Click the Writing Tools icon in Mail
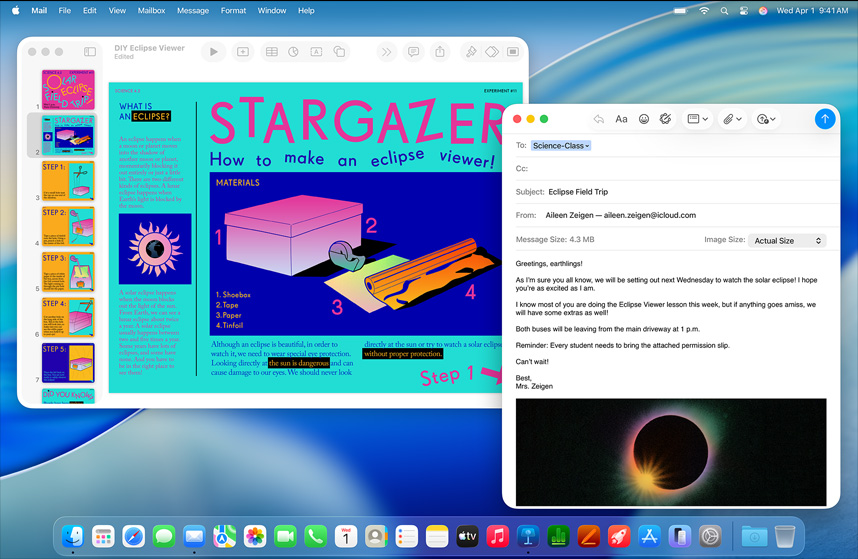 [x=666, y=119]
